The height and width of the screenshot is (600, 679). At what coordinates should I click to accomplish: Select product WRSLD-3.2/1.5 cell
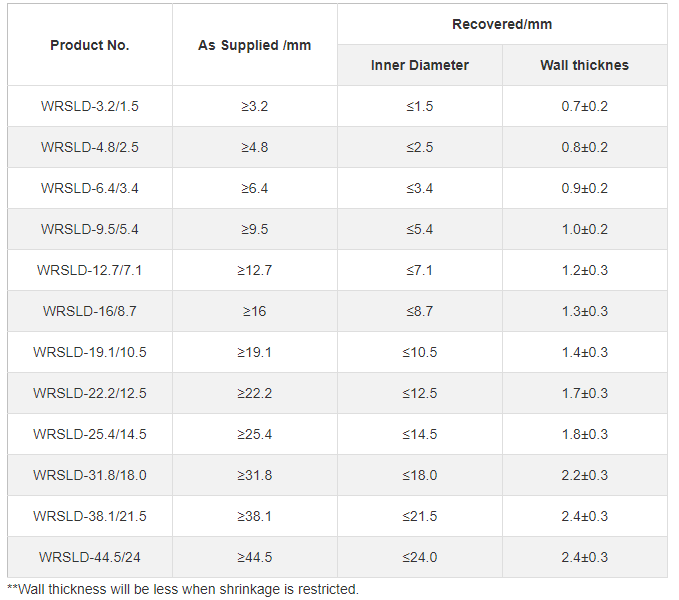click(90, 106)
